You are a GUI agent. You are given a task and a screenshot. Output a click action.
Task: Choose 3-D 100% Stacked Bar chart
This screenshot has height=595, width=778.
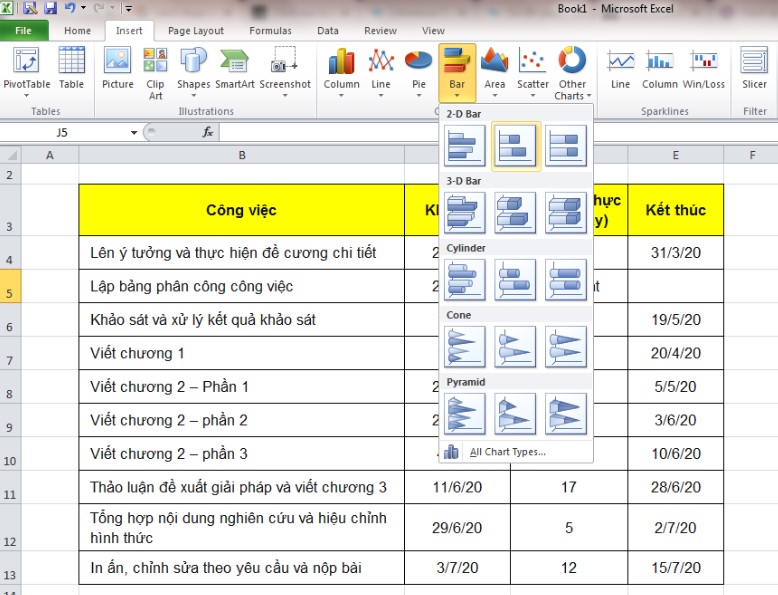[x=566, y=213]
